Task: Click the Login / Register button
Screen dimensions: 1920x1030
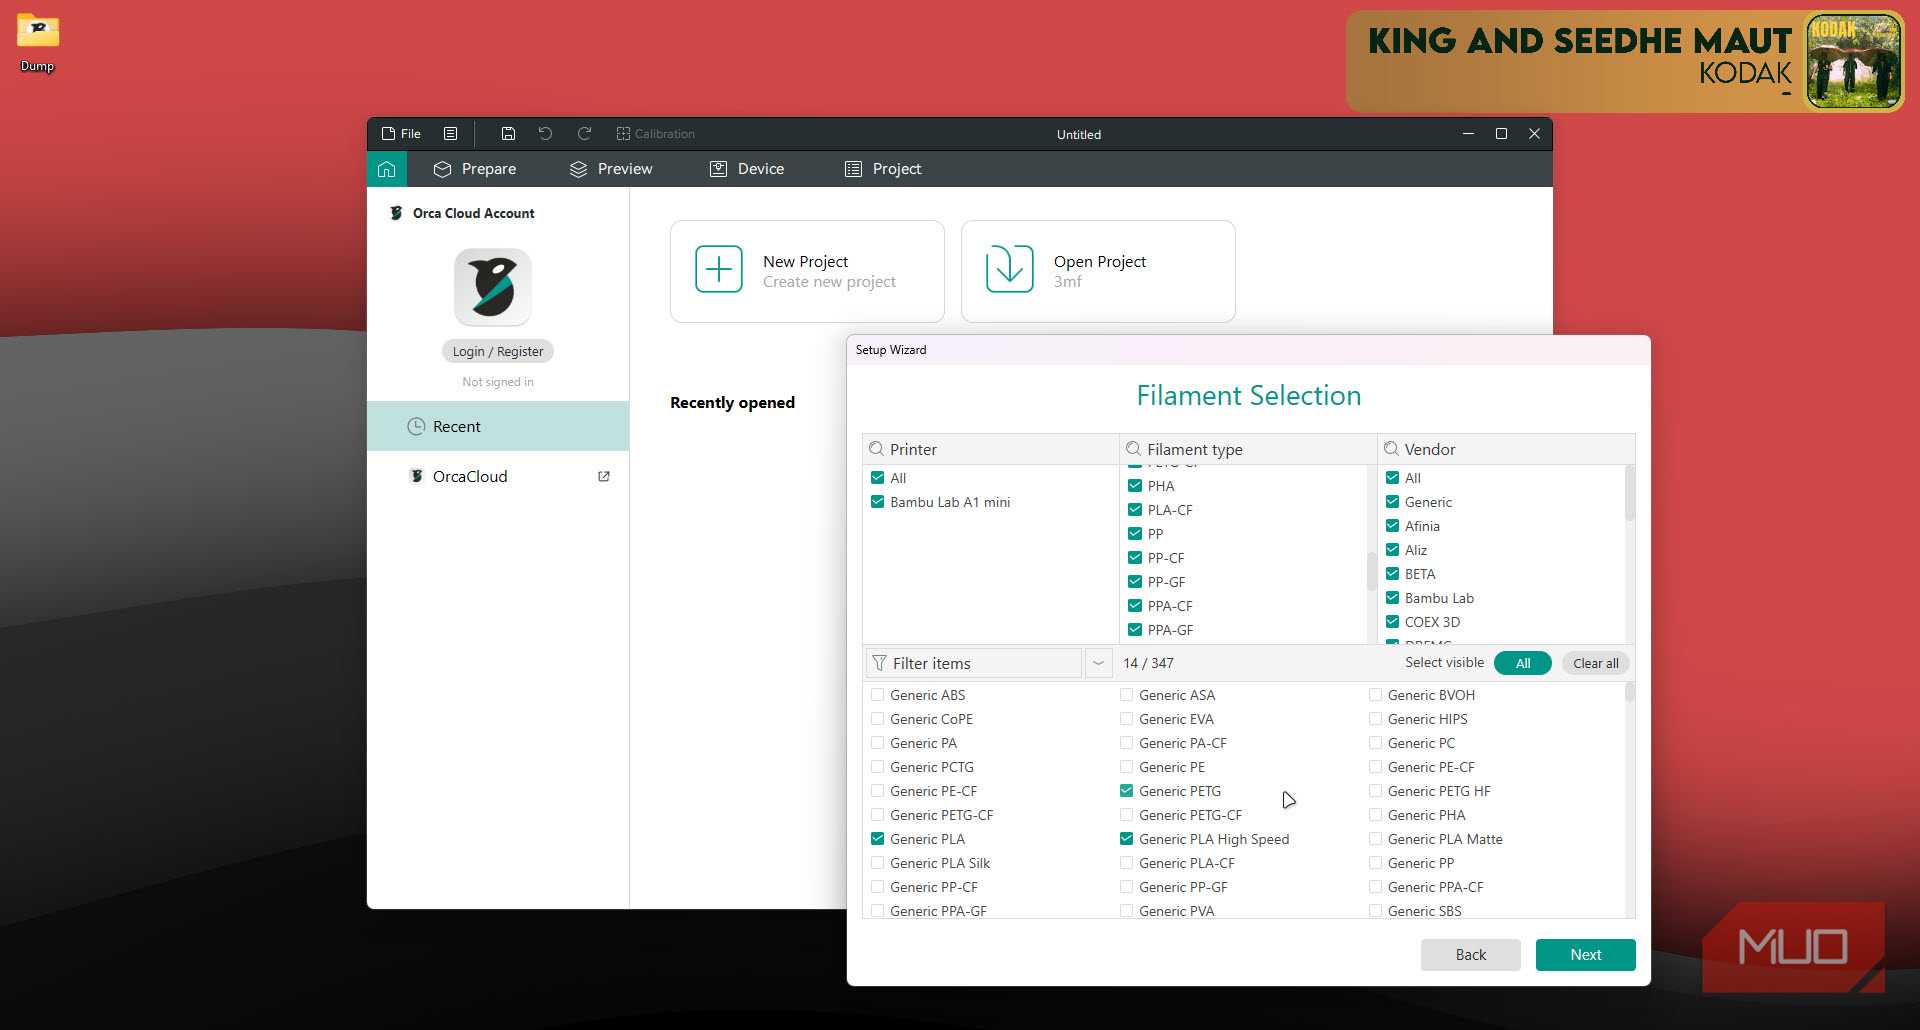Action: [x=498, y=351]
